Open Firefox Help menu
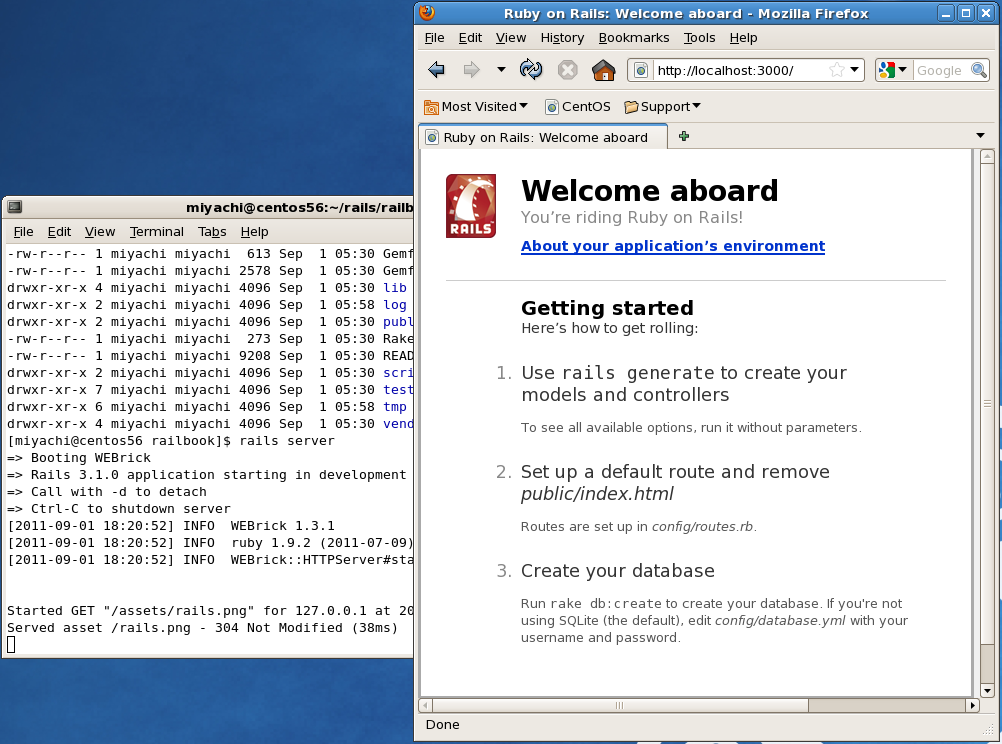Viewport: 1002px width, 744px height. [743, 38]
